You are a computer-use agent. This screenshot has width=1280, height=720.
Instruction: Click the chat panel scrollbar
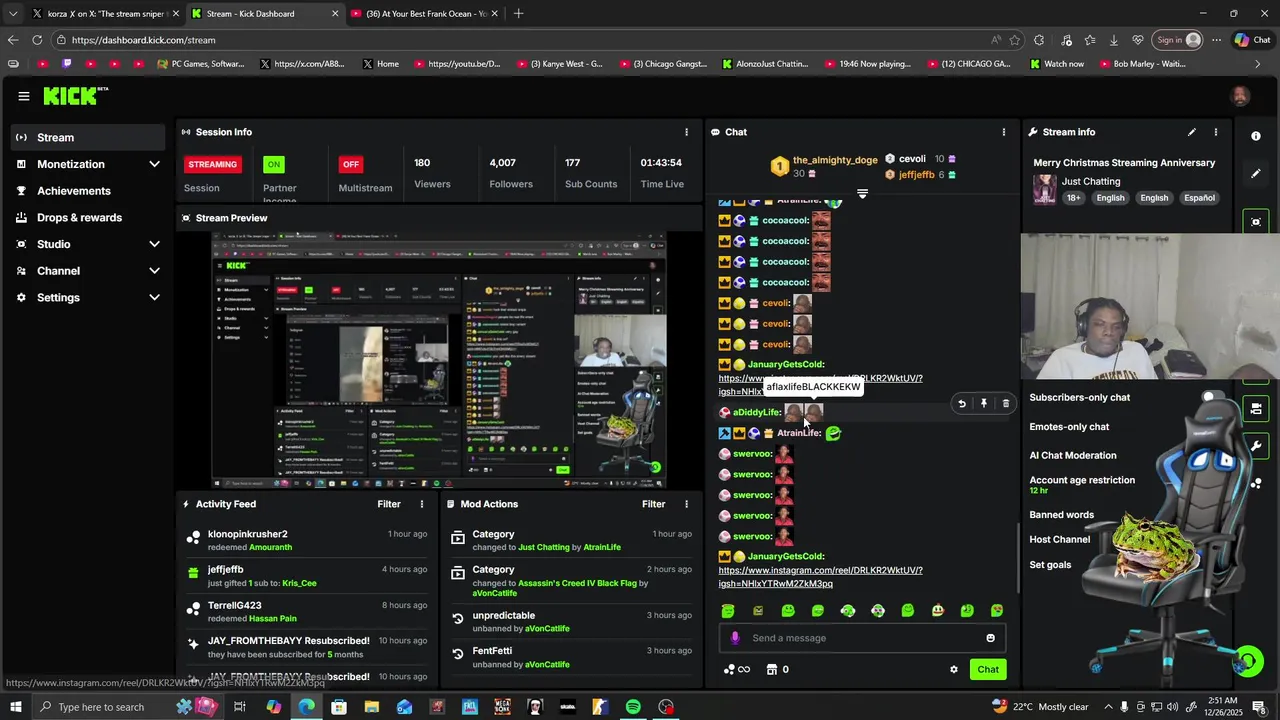(1018, 560)
